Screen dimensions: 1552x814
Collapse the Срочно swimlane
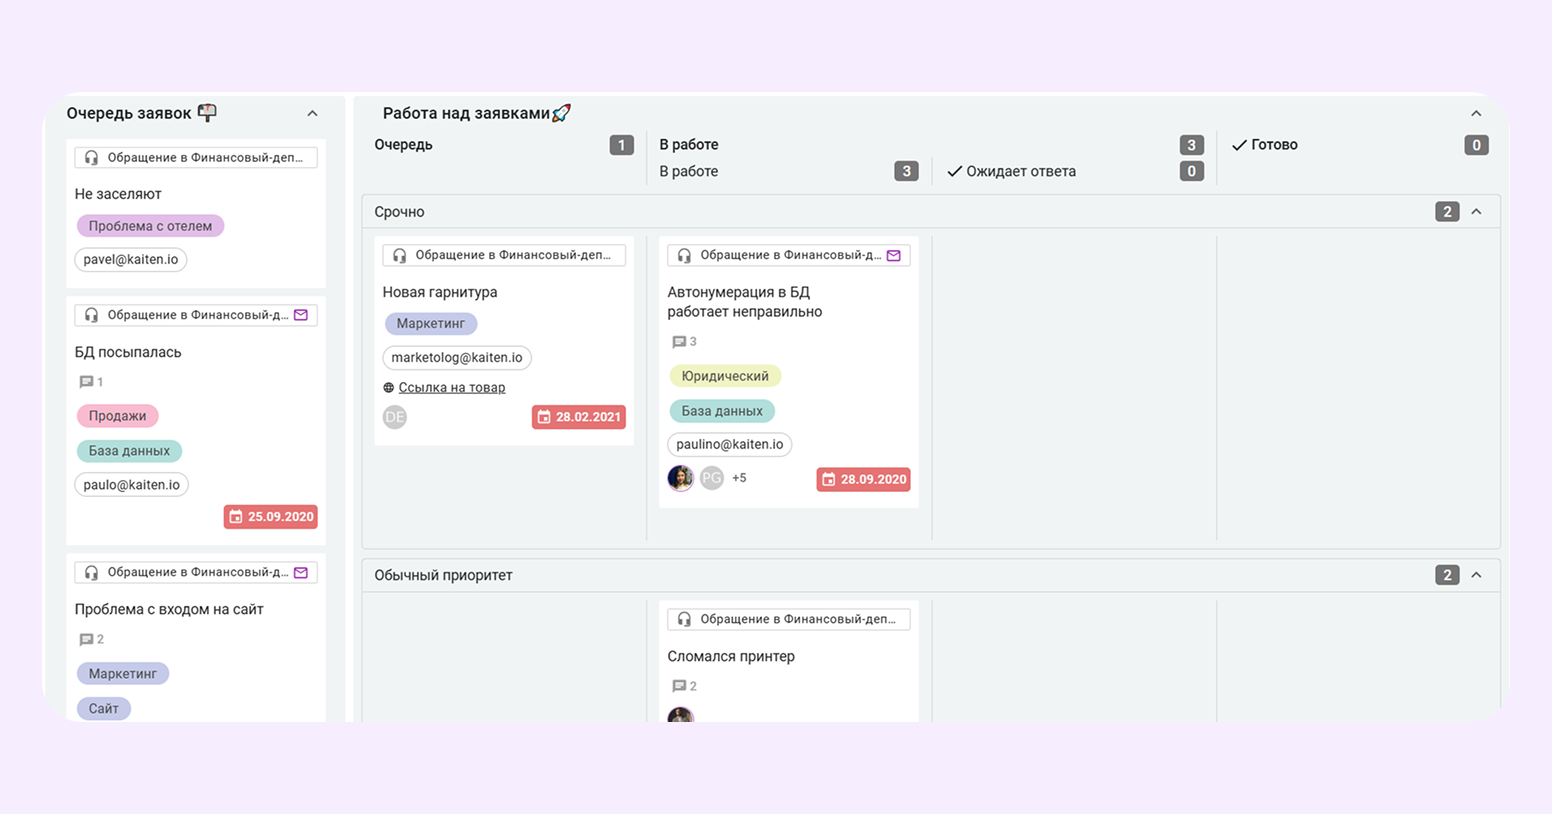(1476, 212)
